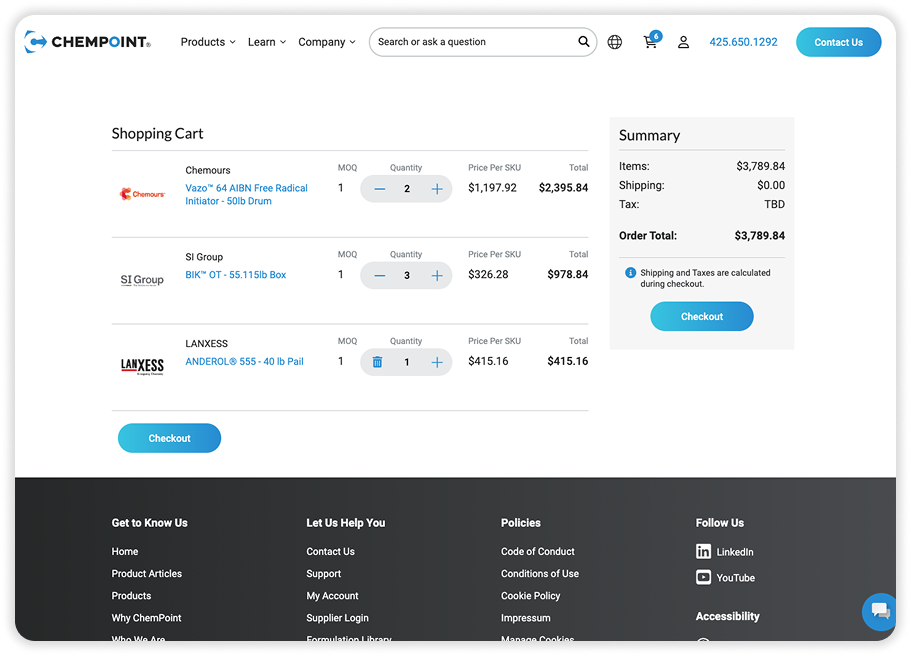Screen dimensions: 911x656
Task: Expand the Products dropdown menu
Action: coord(208,42)
